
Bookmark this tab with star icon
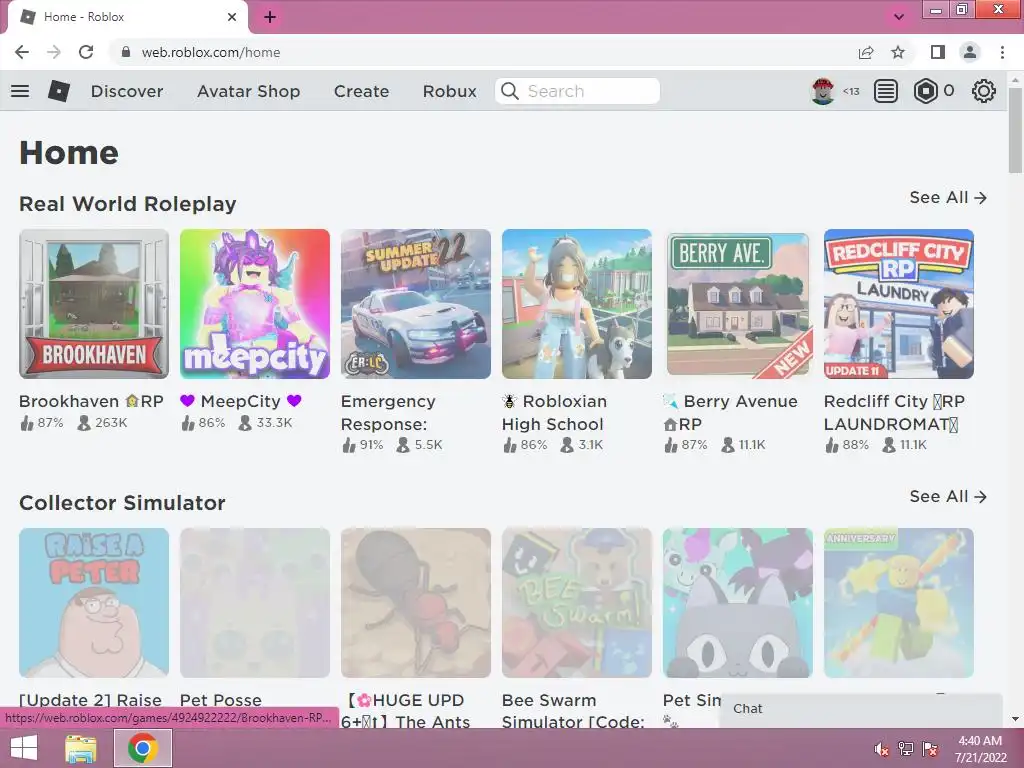tap(898, 52)
